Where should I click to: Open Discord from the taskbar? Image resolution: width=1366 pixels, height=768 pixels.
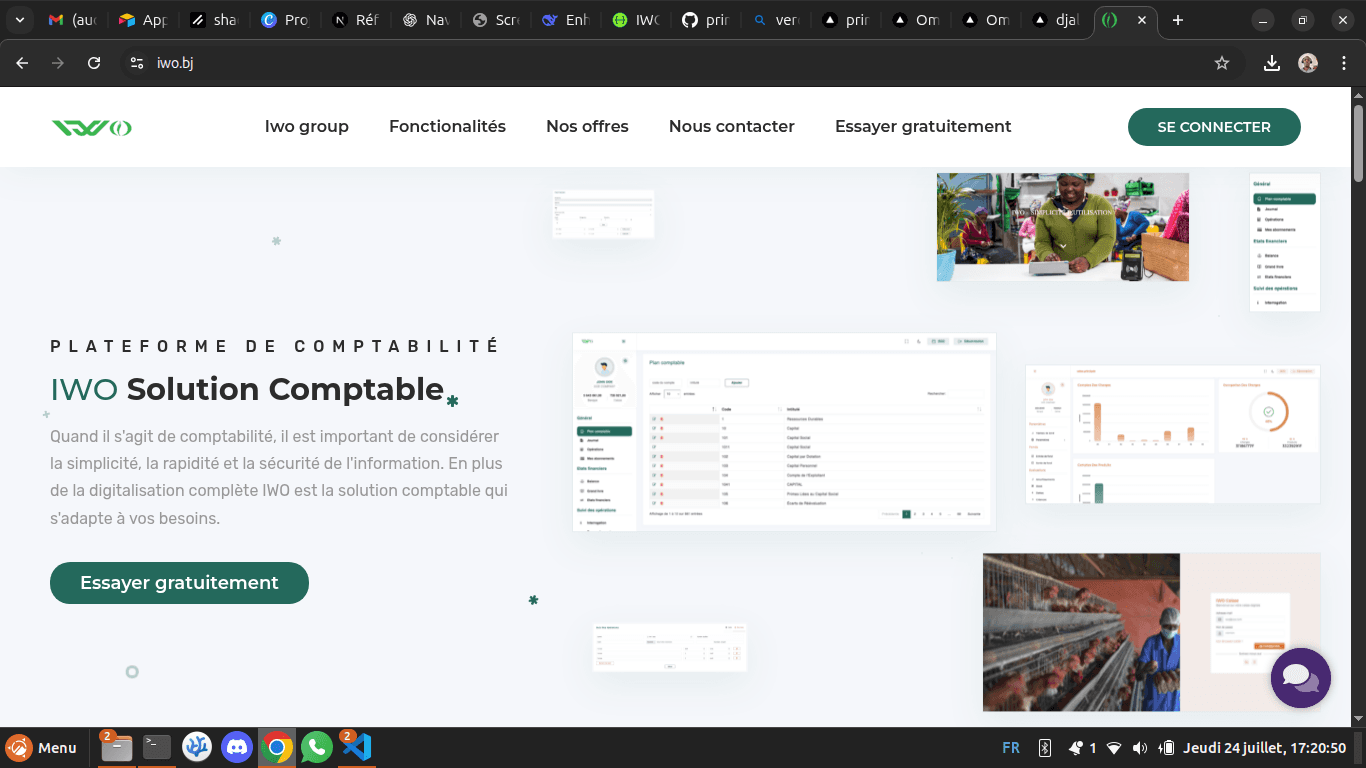coord(237,747)
